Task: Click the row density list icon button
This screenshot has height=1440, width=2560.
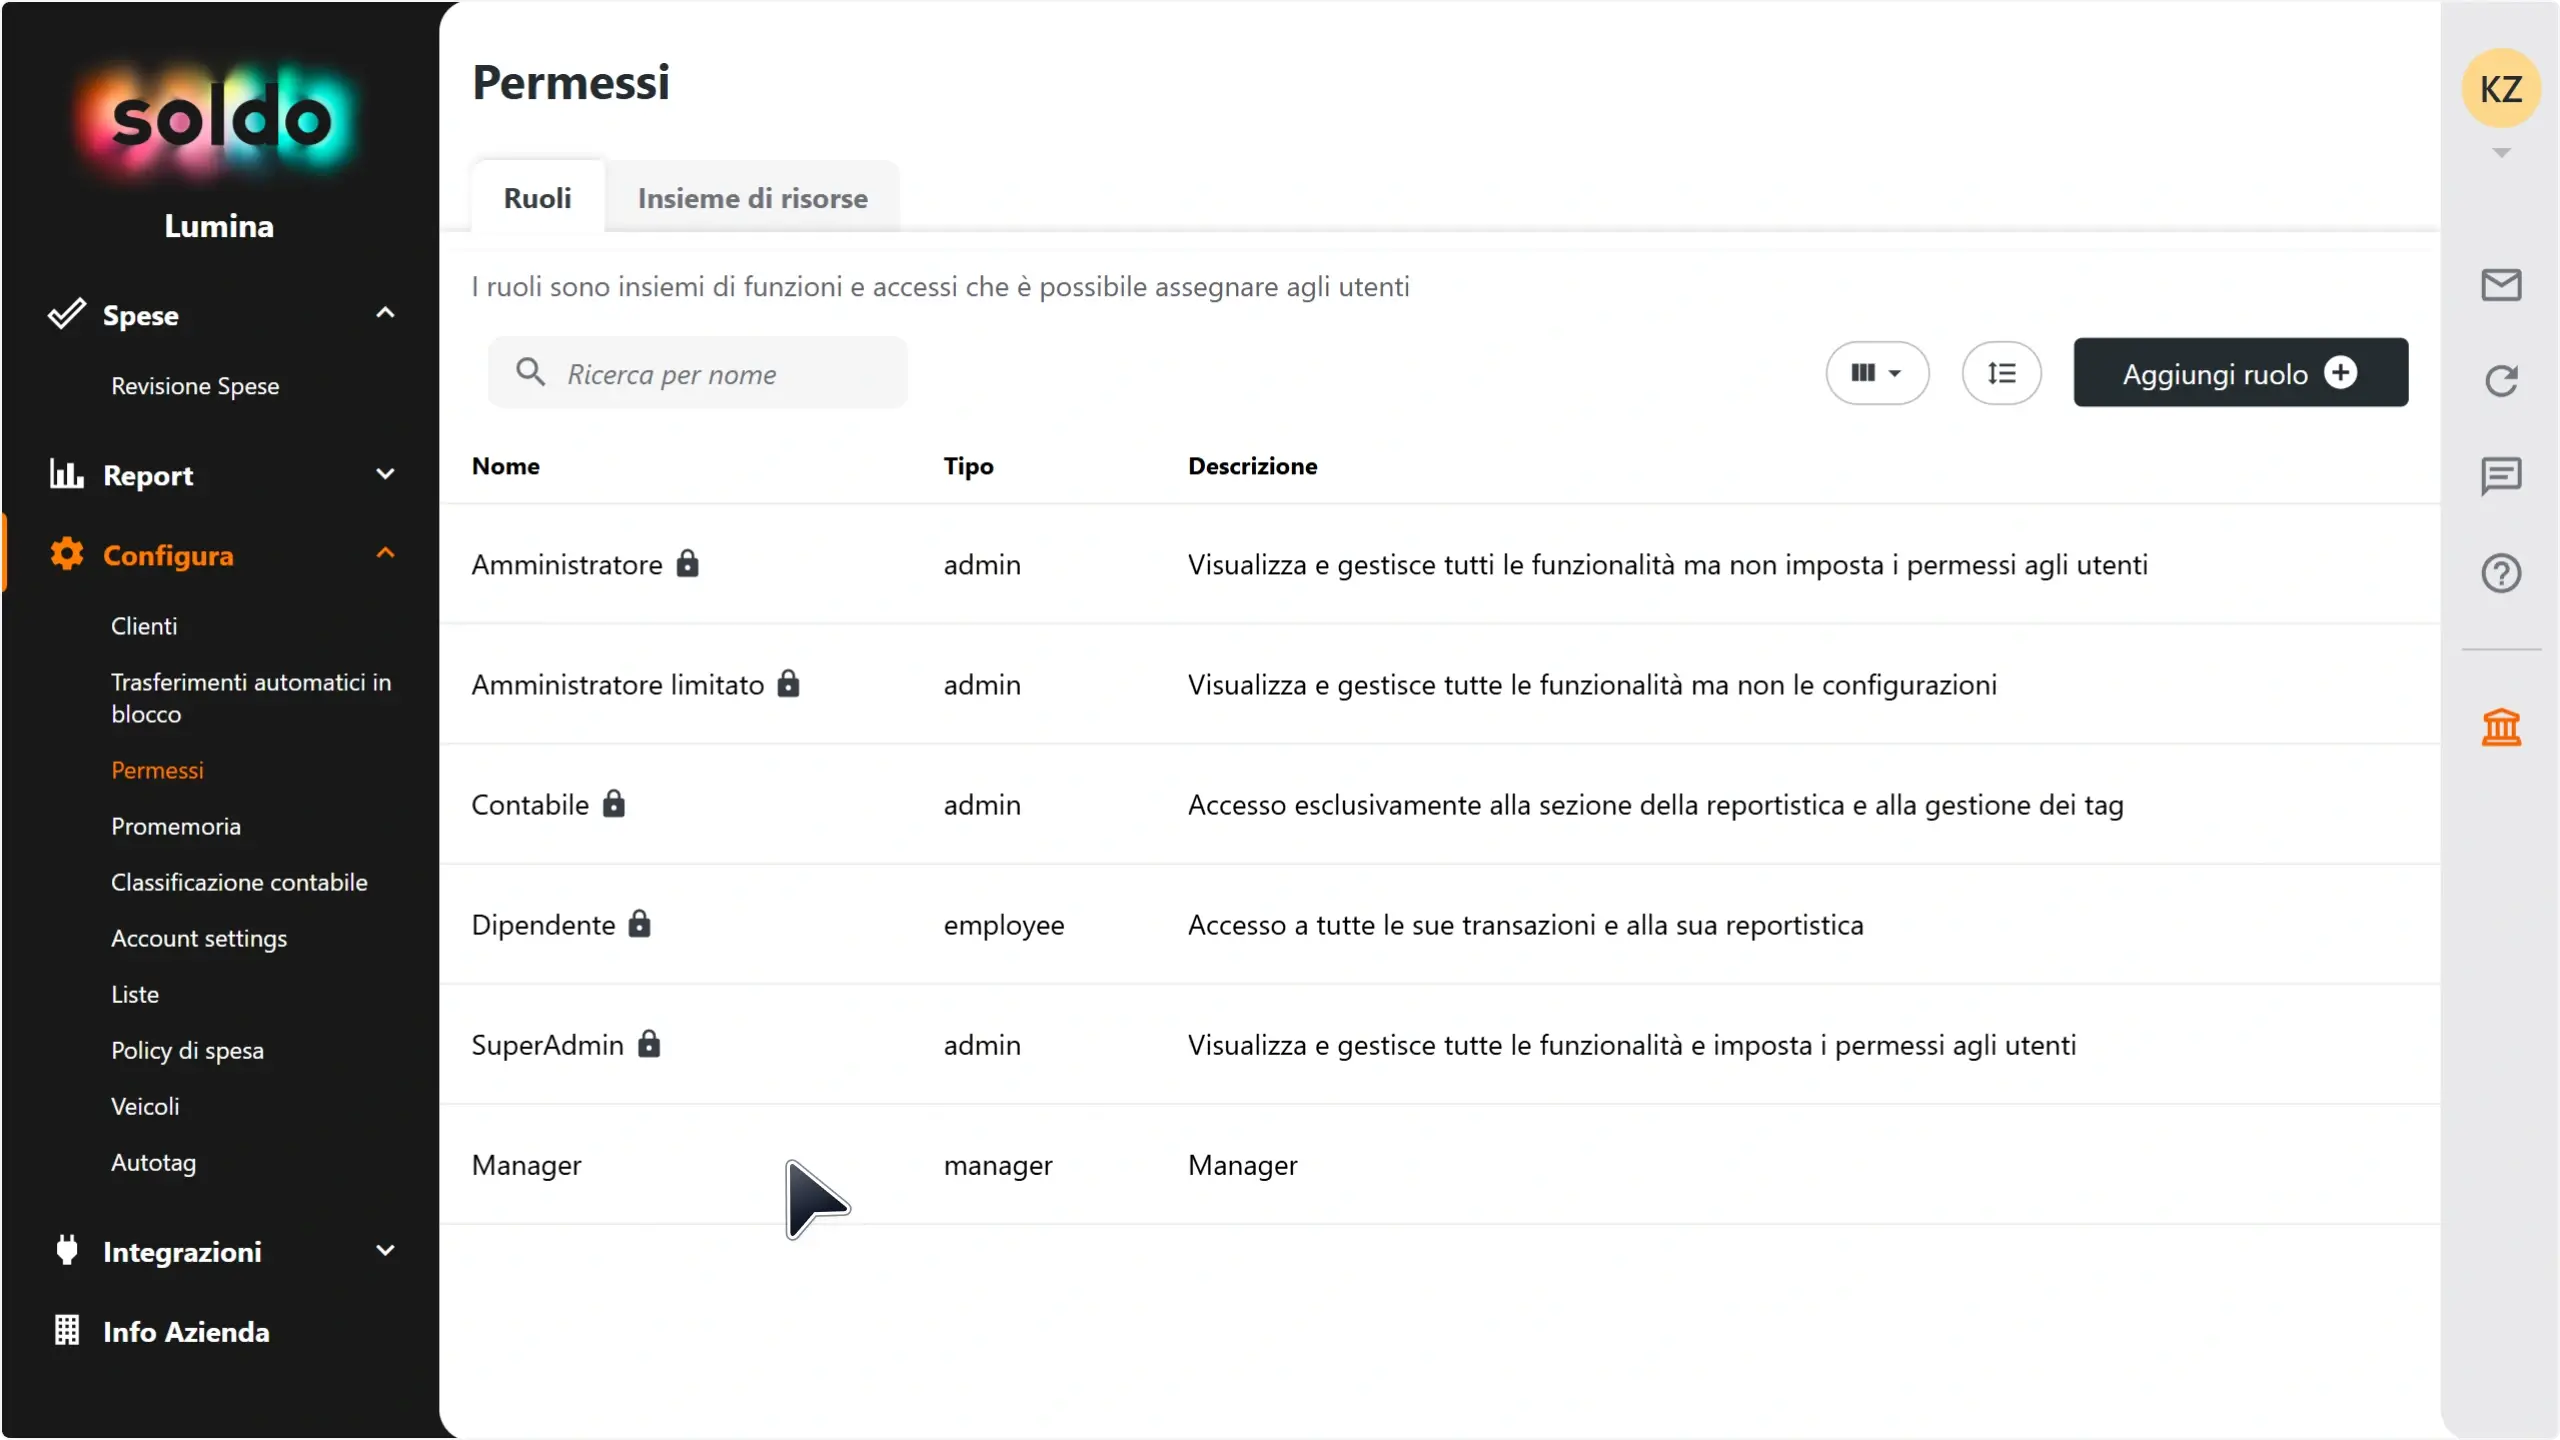Action: click(2001, 373)
